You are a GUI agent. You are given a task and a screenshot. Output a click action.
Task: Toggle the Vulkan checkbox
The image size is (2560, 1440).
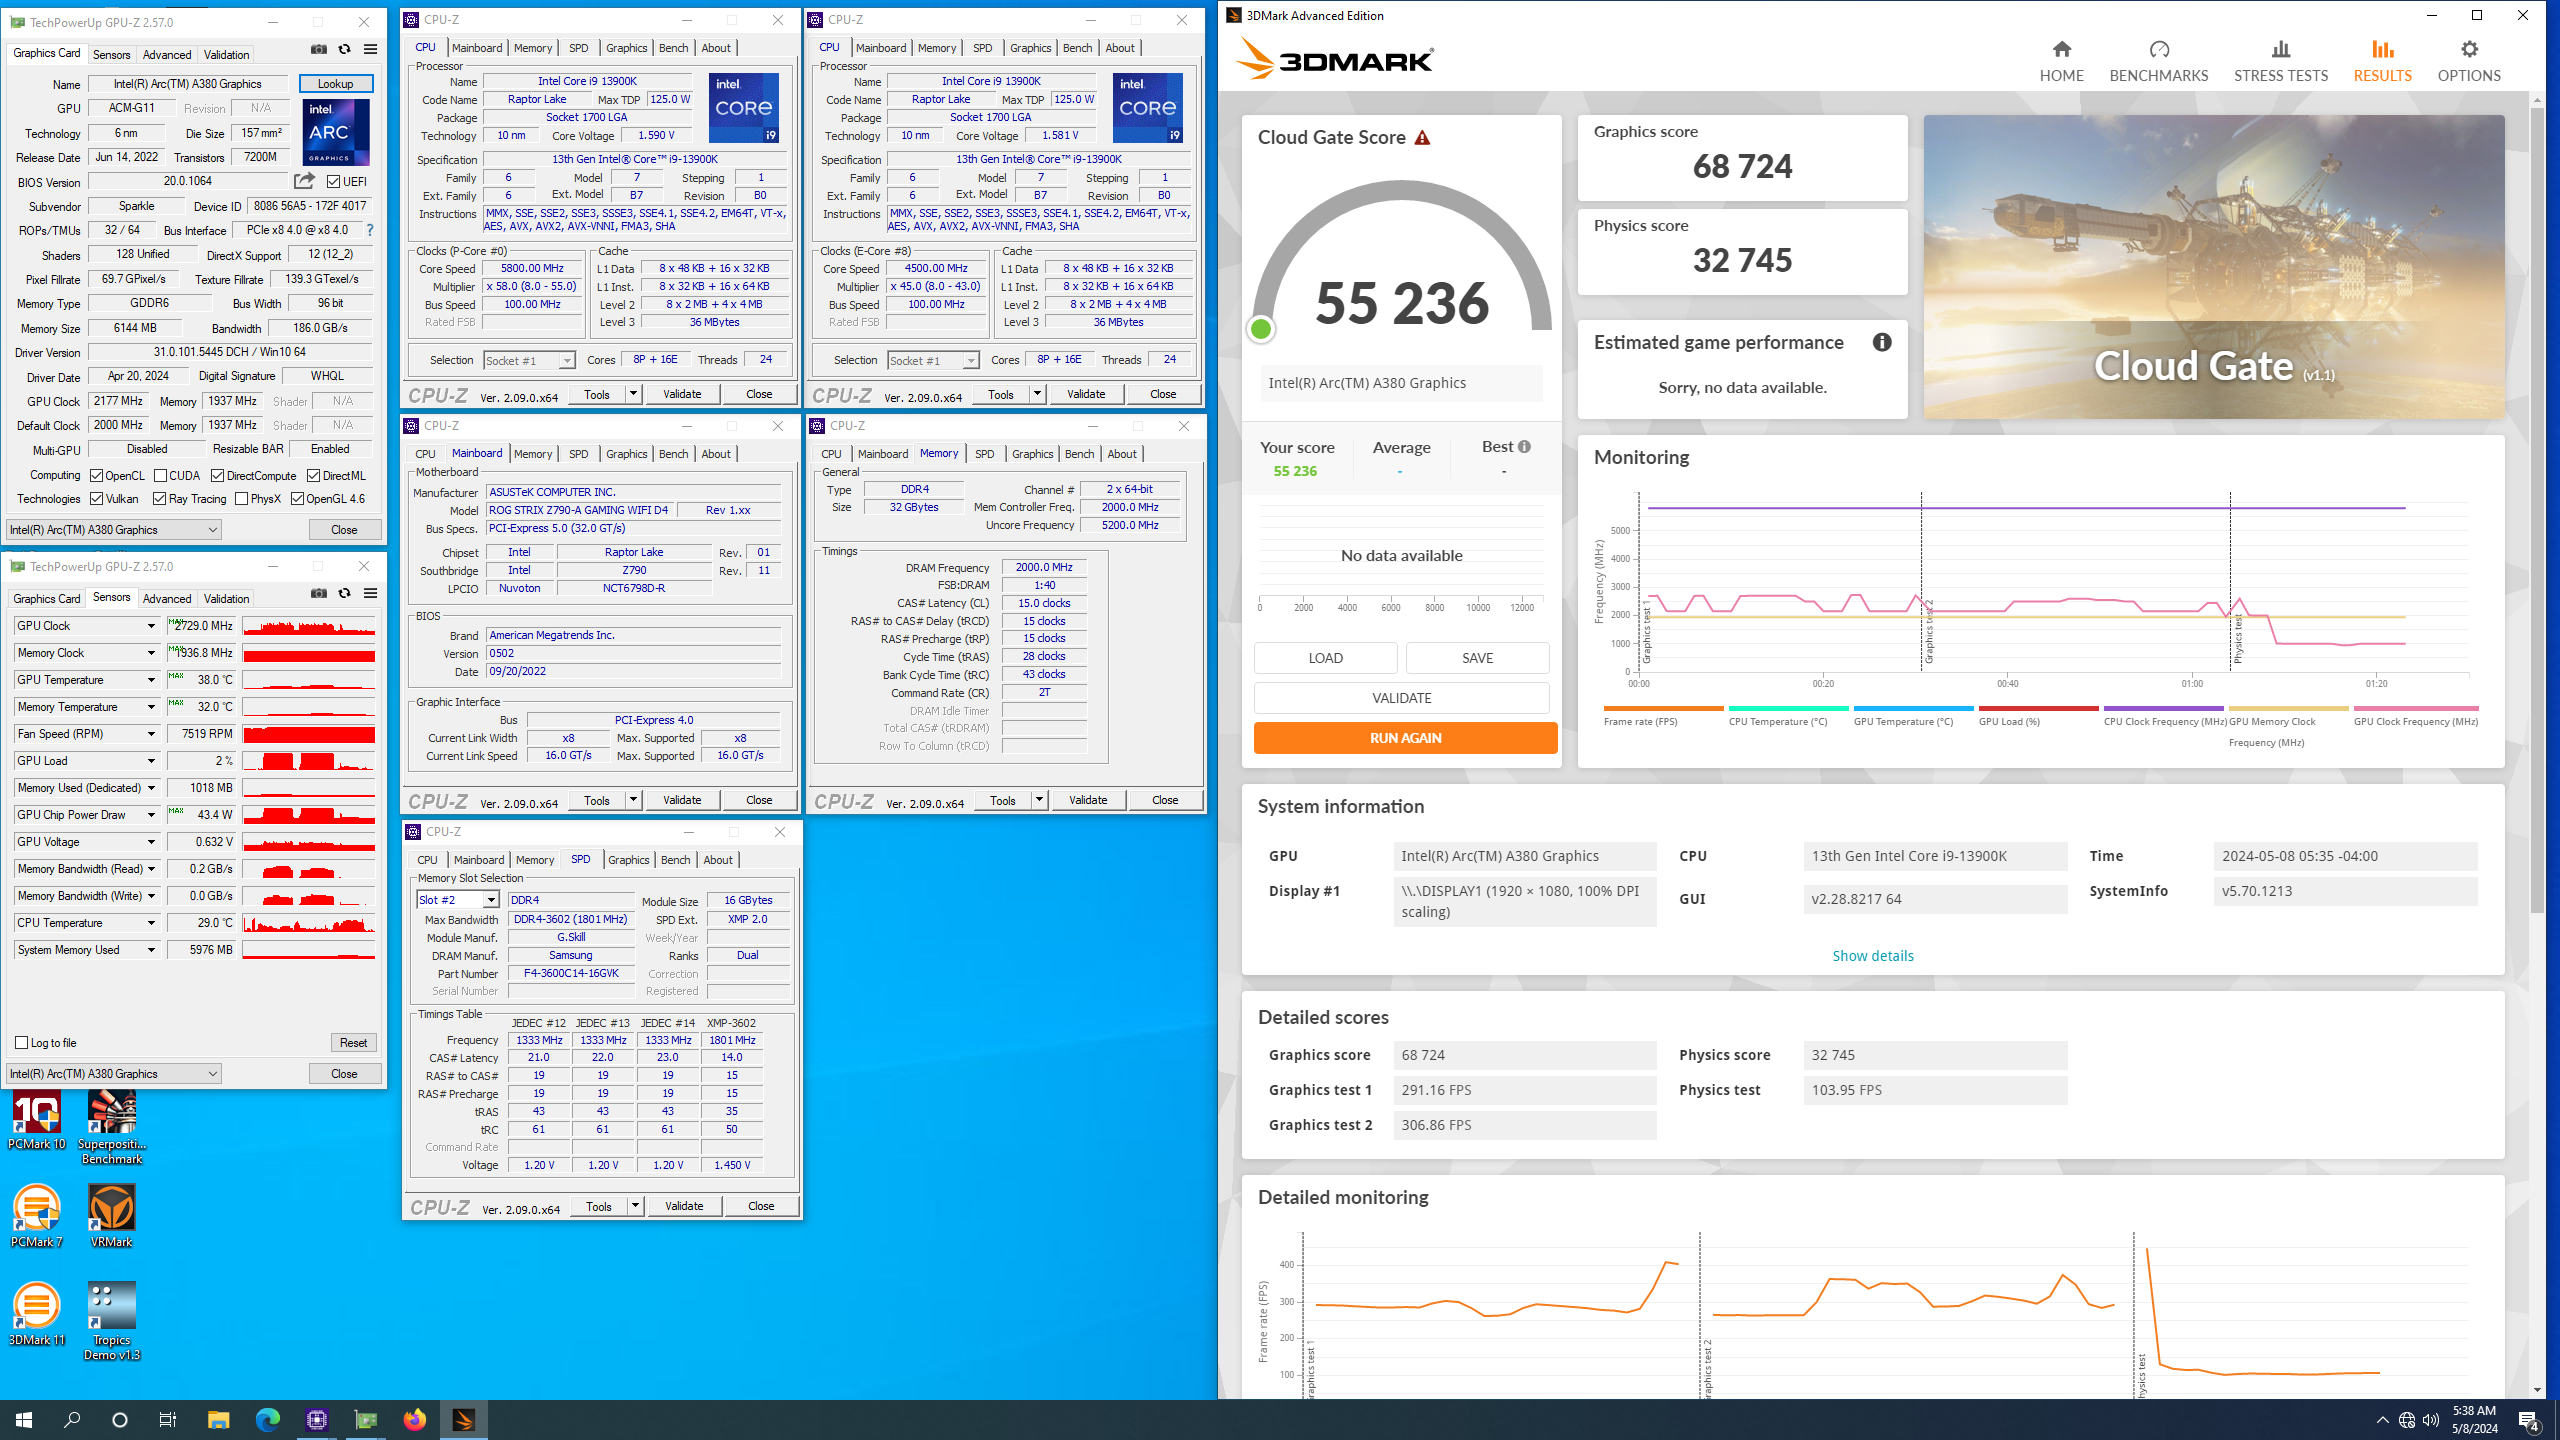coord(97,499)
